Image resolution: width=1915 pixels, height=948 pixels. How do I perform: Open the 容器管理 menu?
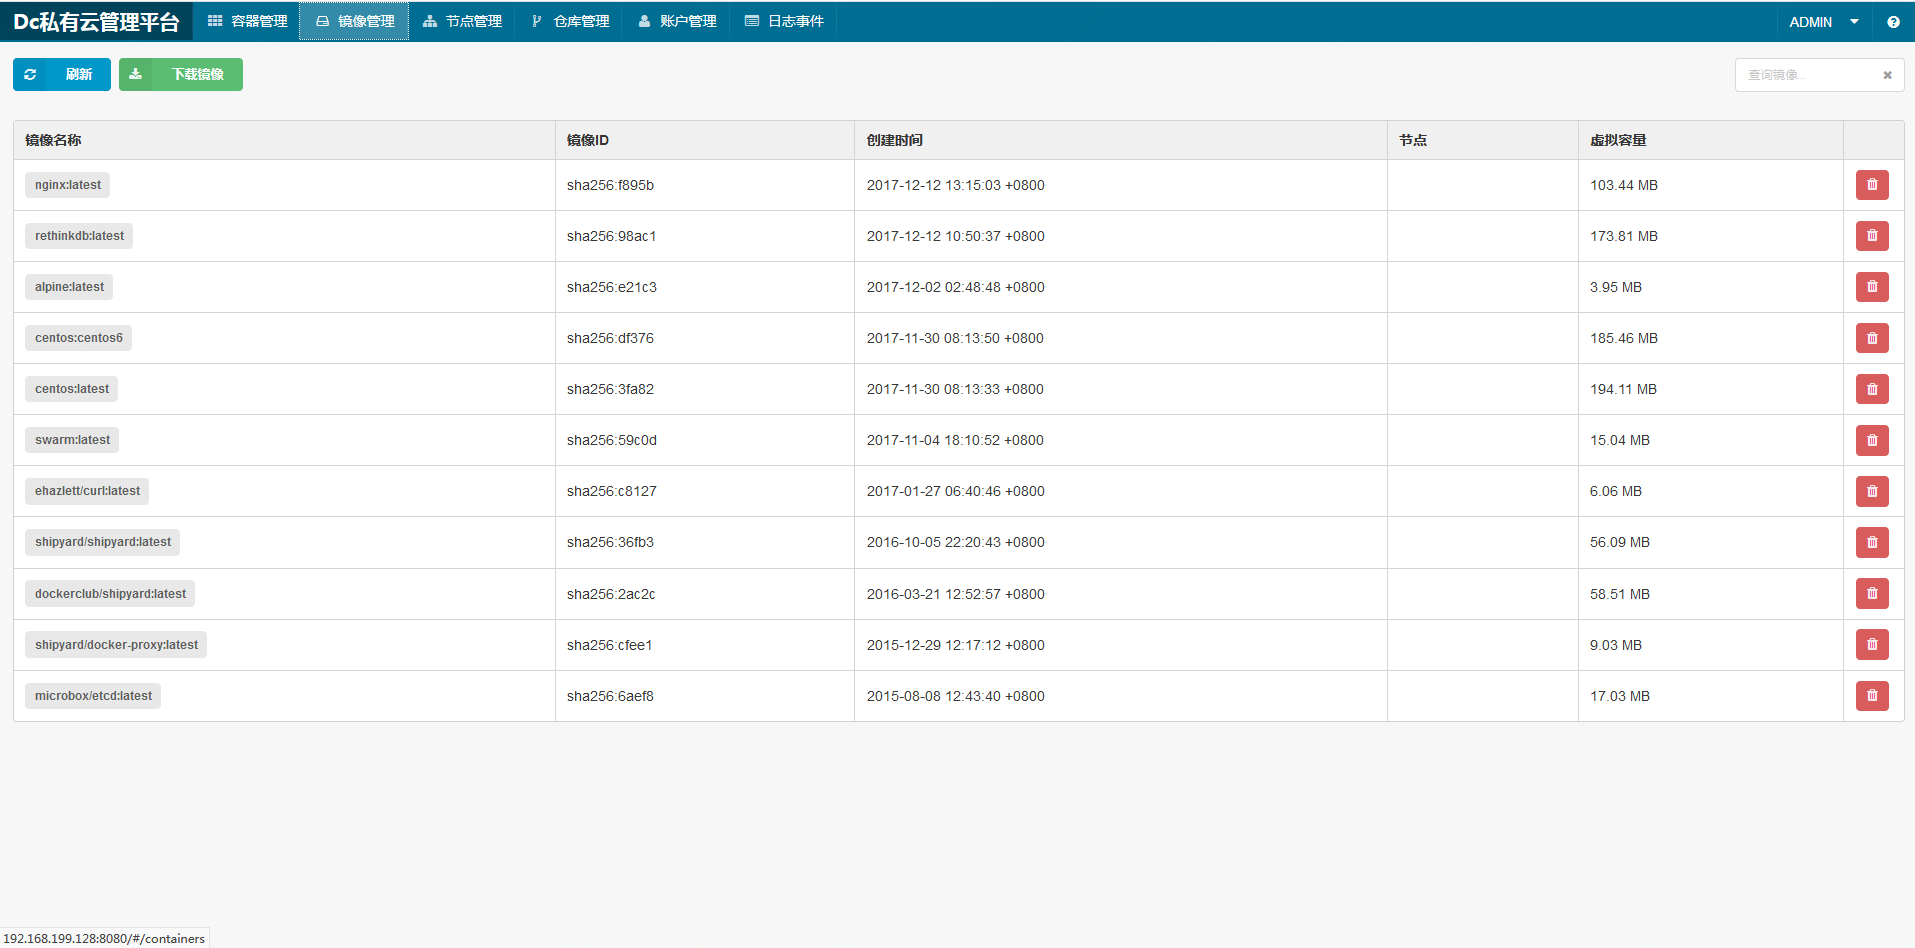coord(247,21)
